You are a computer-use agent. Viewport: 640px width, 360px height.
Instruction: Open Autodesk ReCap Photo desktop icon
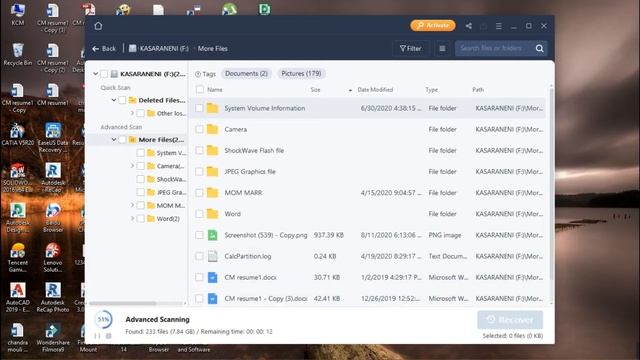click(53, 298)
